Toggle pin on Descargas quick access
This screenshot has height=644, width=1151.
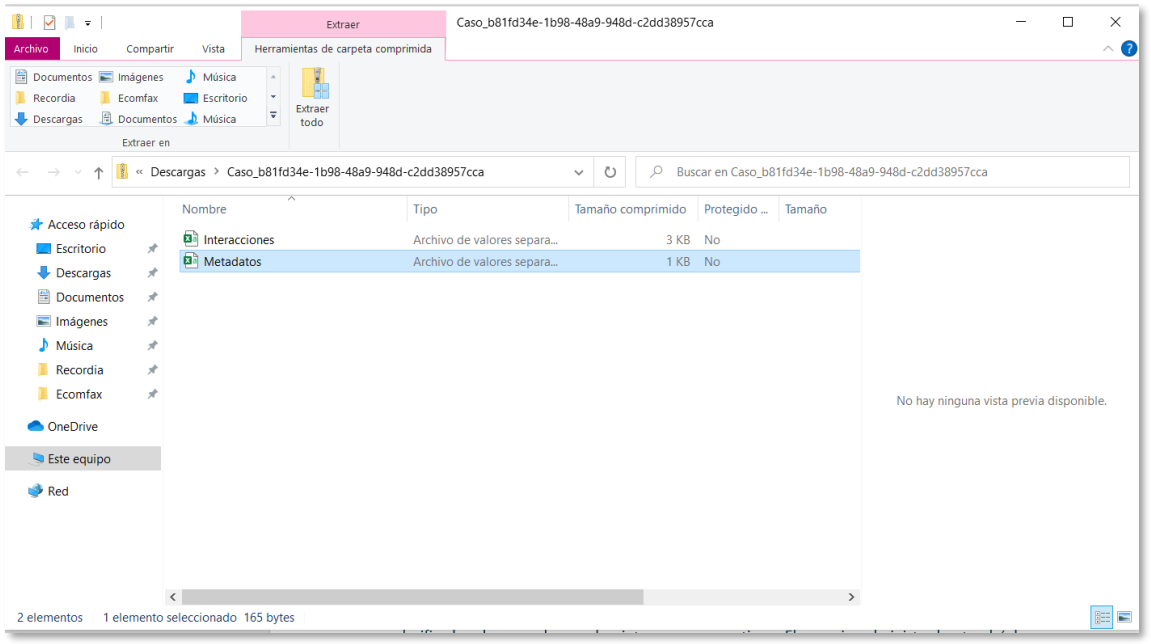click(153, 273)
